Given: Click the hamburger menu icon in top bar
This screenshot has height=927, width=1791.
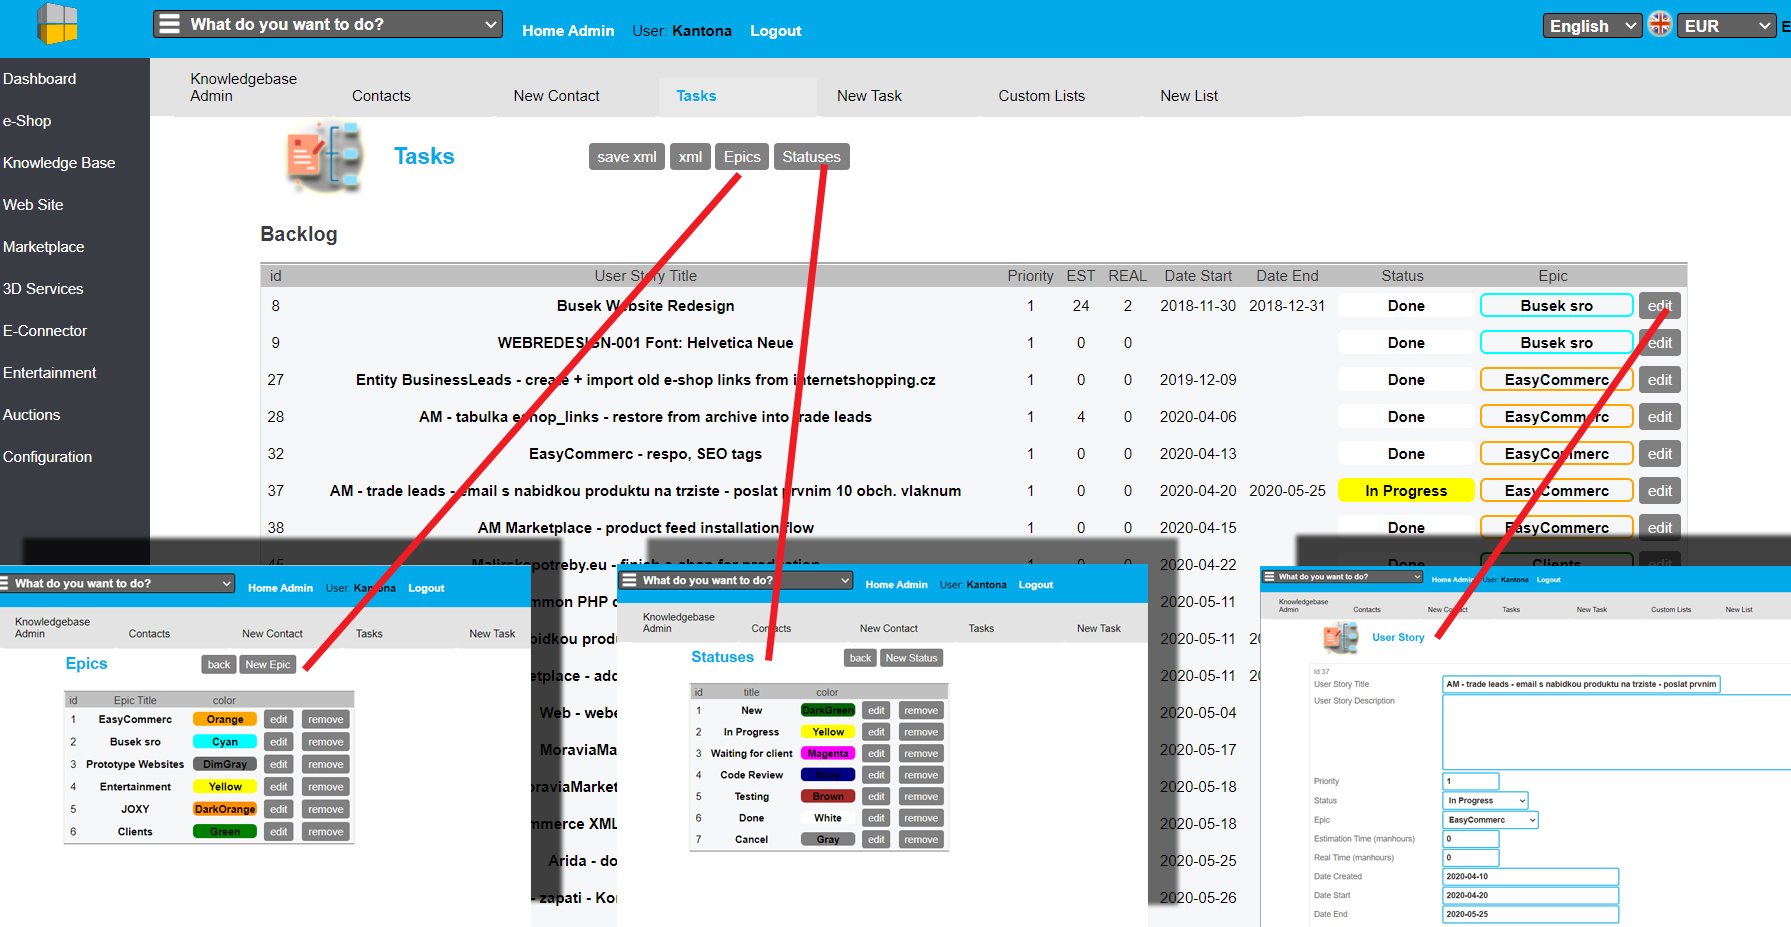Looking at the screenshot, I should tap(170, 24).
